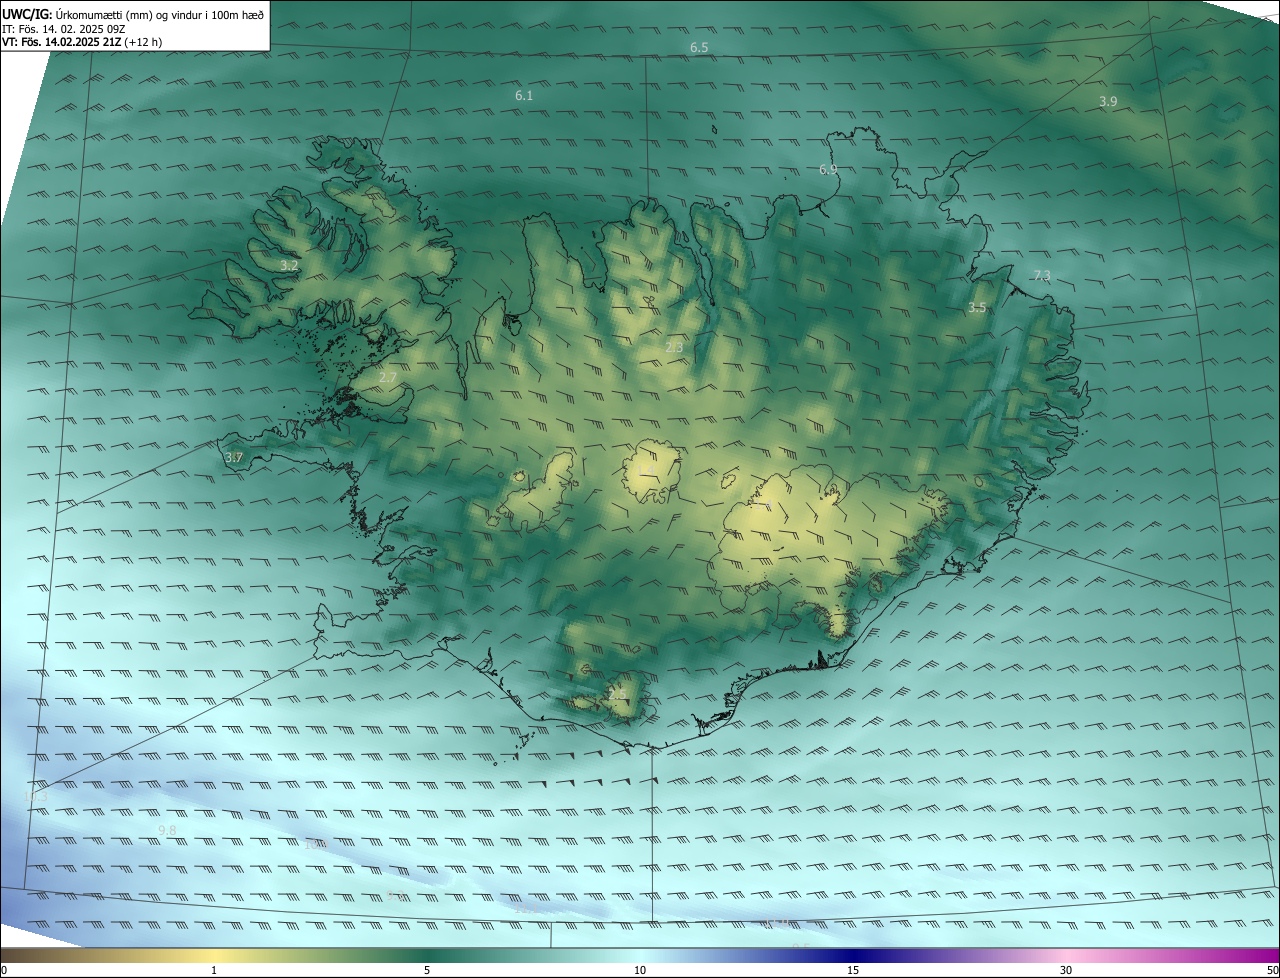Click the colorbar tick label 0
This screenshot has height=978, width=1280.
pos(4,970)
